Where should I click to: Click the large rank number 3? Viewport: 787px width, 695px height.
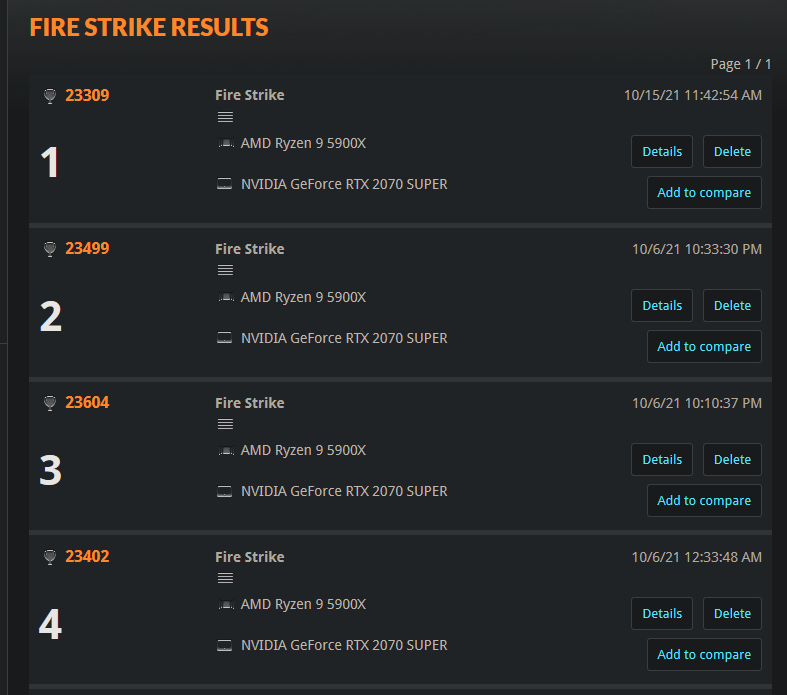coord(51,470)
